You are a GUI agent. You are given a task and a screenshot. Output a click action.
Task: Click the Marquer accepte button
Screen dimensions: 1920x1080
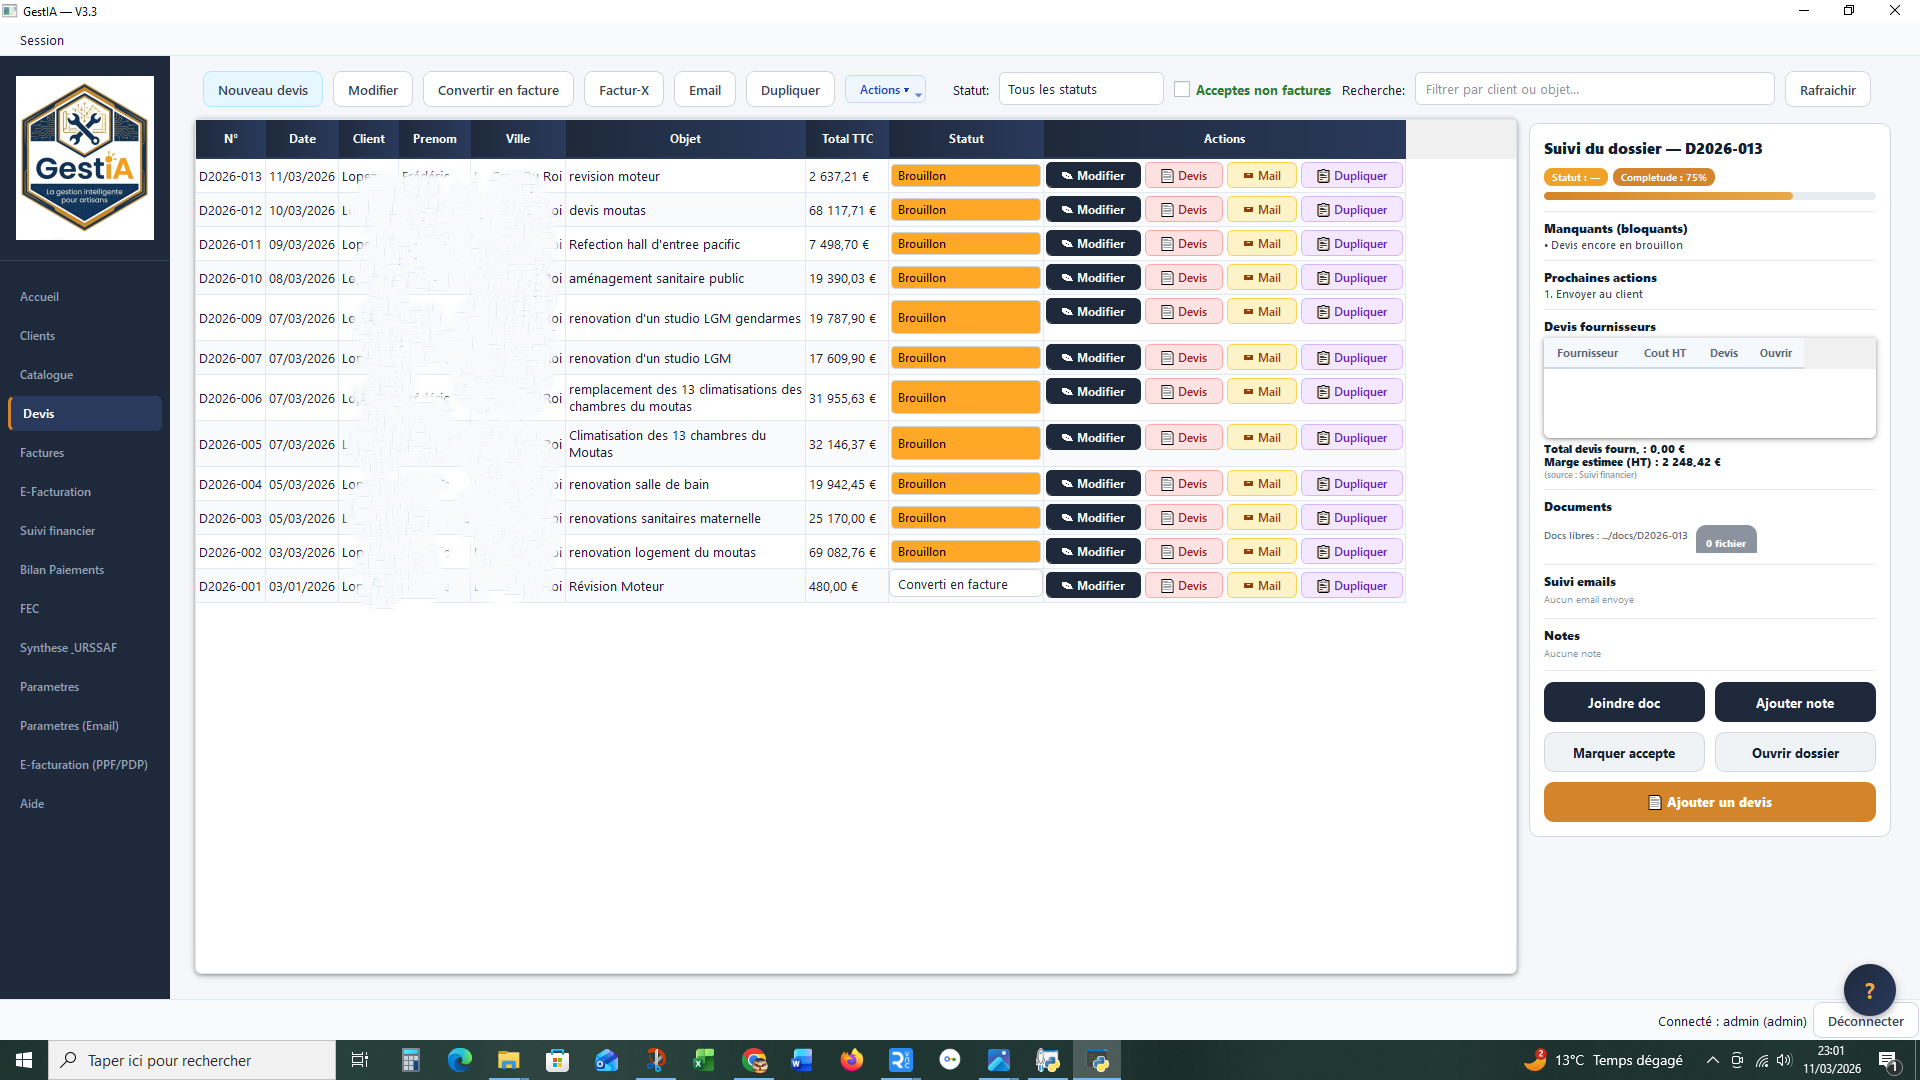click(x=1623, y=753)
